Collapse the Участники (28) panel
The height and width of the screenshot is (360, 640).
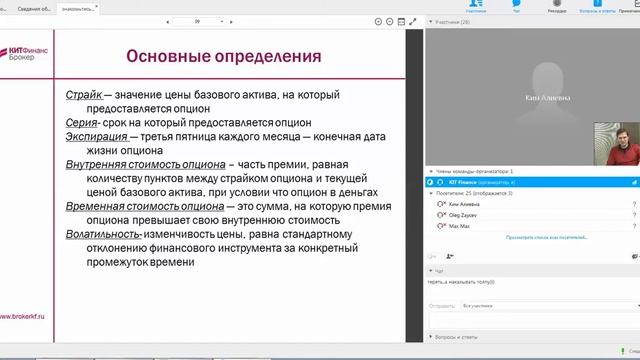coord(430,22)
